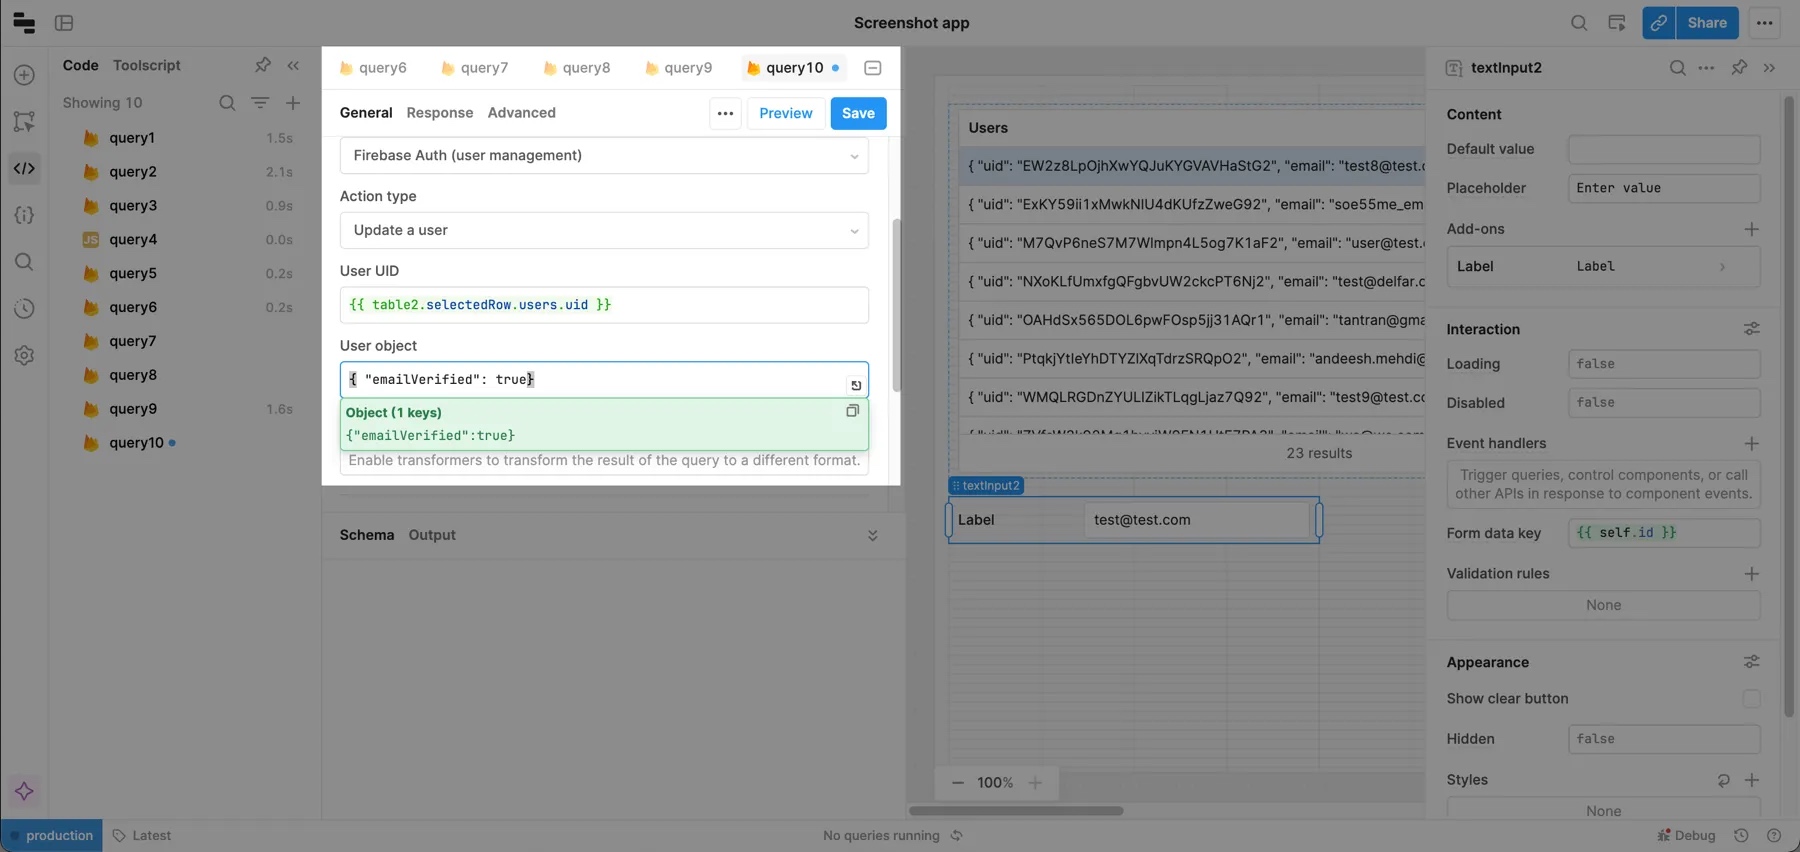1800x852 pixels.
Task: Expand the Label add-on row
Action: click(1604, 267)
